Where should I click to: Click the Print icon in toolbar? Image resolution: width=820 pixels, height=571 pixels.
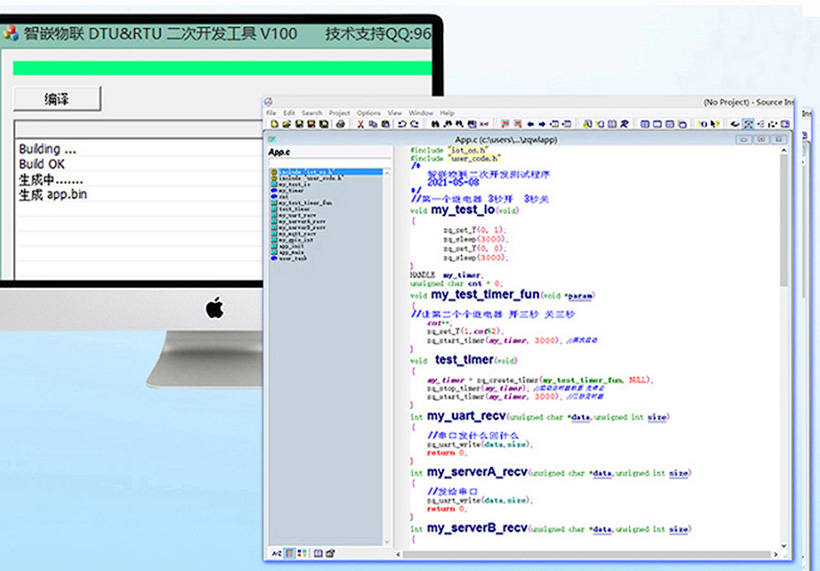(340, 124)
